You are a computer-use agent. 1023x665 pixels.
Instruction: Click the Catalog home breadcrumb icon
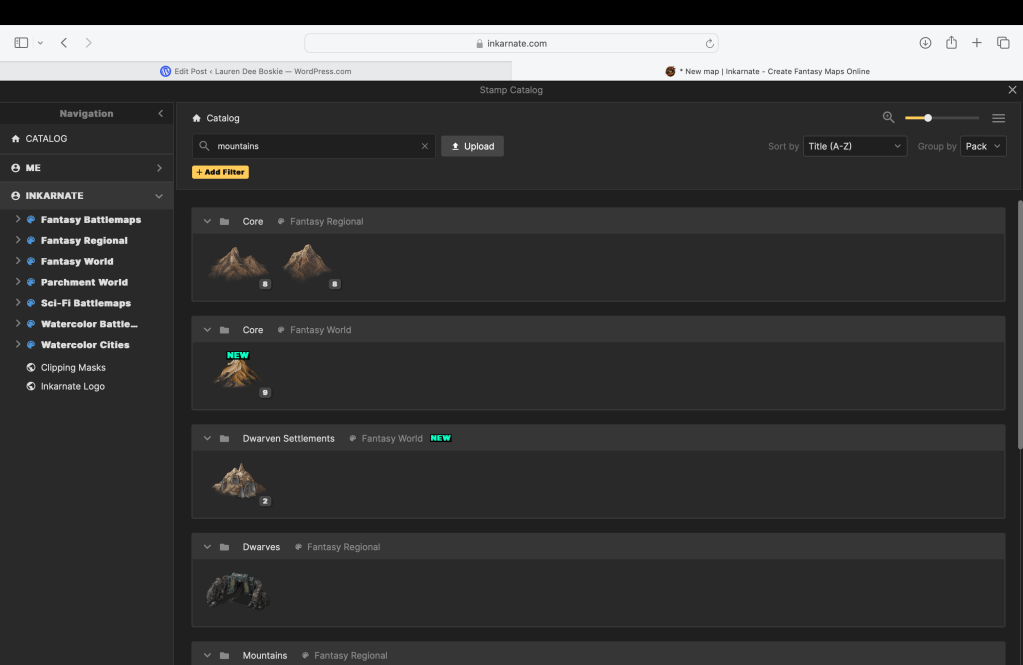[x=197, y=118]
